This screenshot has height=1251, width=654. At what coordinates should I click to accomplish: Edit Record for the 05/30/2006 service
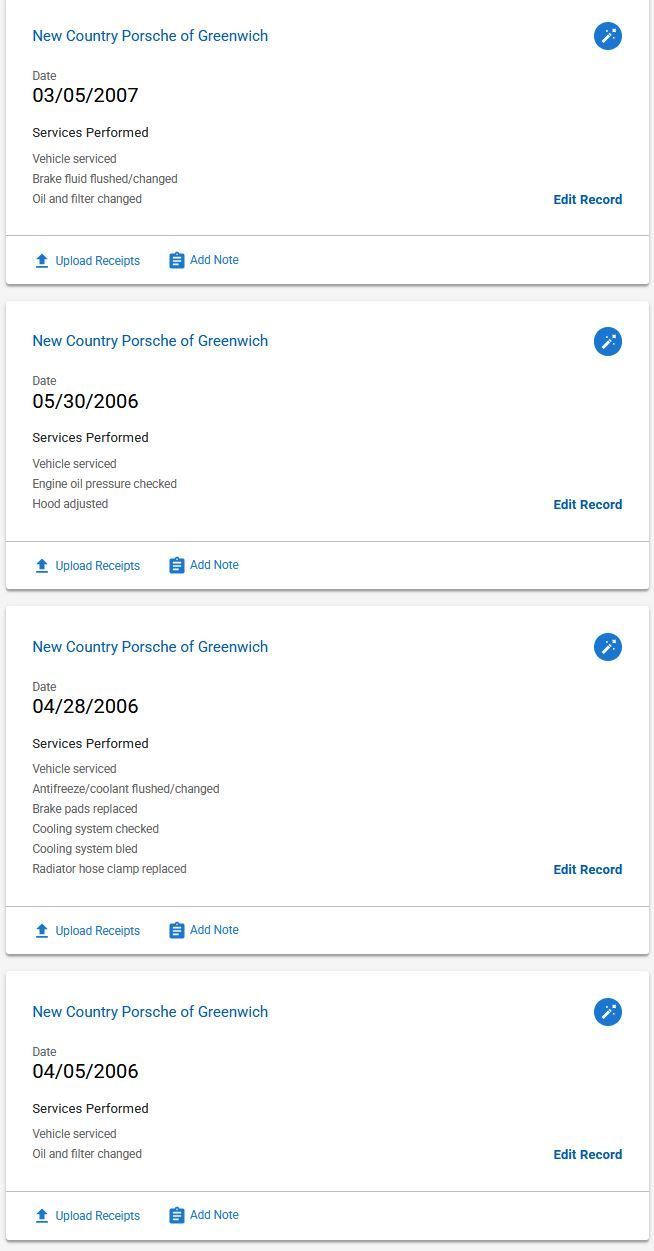pyautogui.click(x=587, y=505)
